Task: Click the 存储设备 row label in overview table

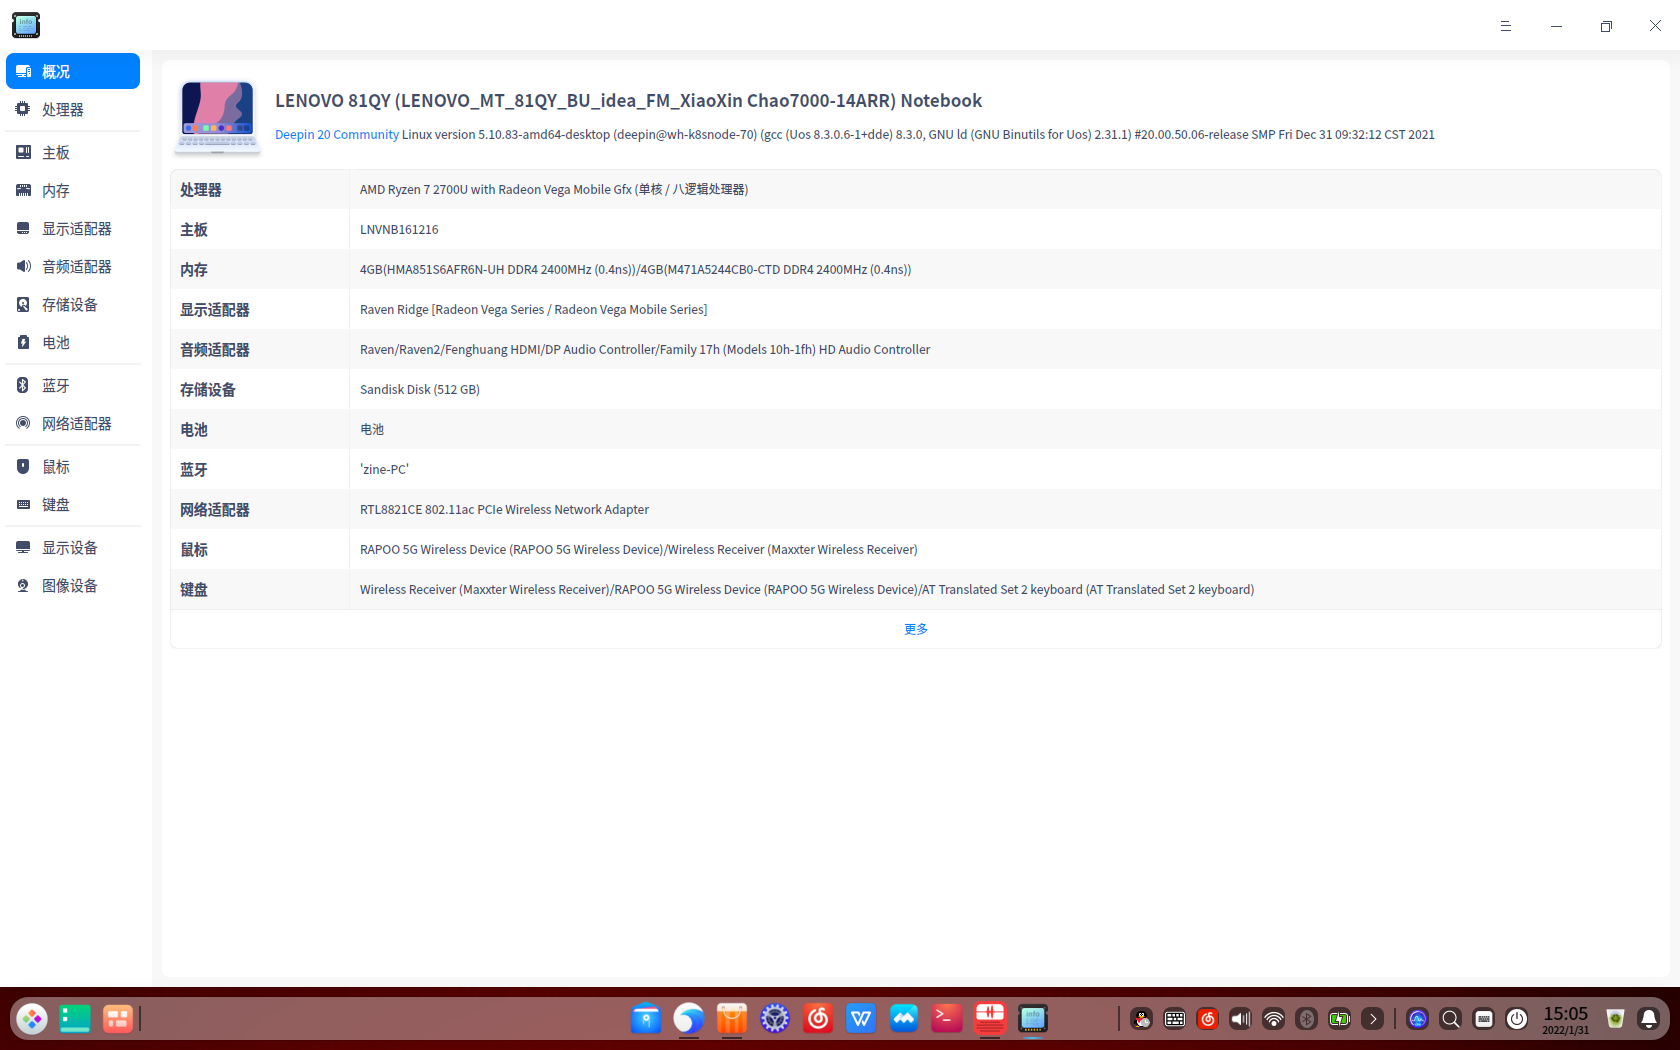Action: 208,390
